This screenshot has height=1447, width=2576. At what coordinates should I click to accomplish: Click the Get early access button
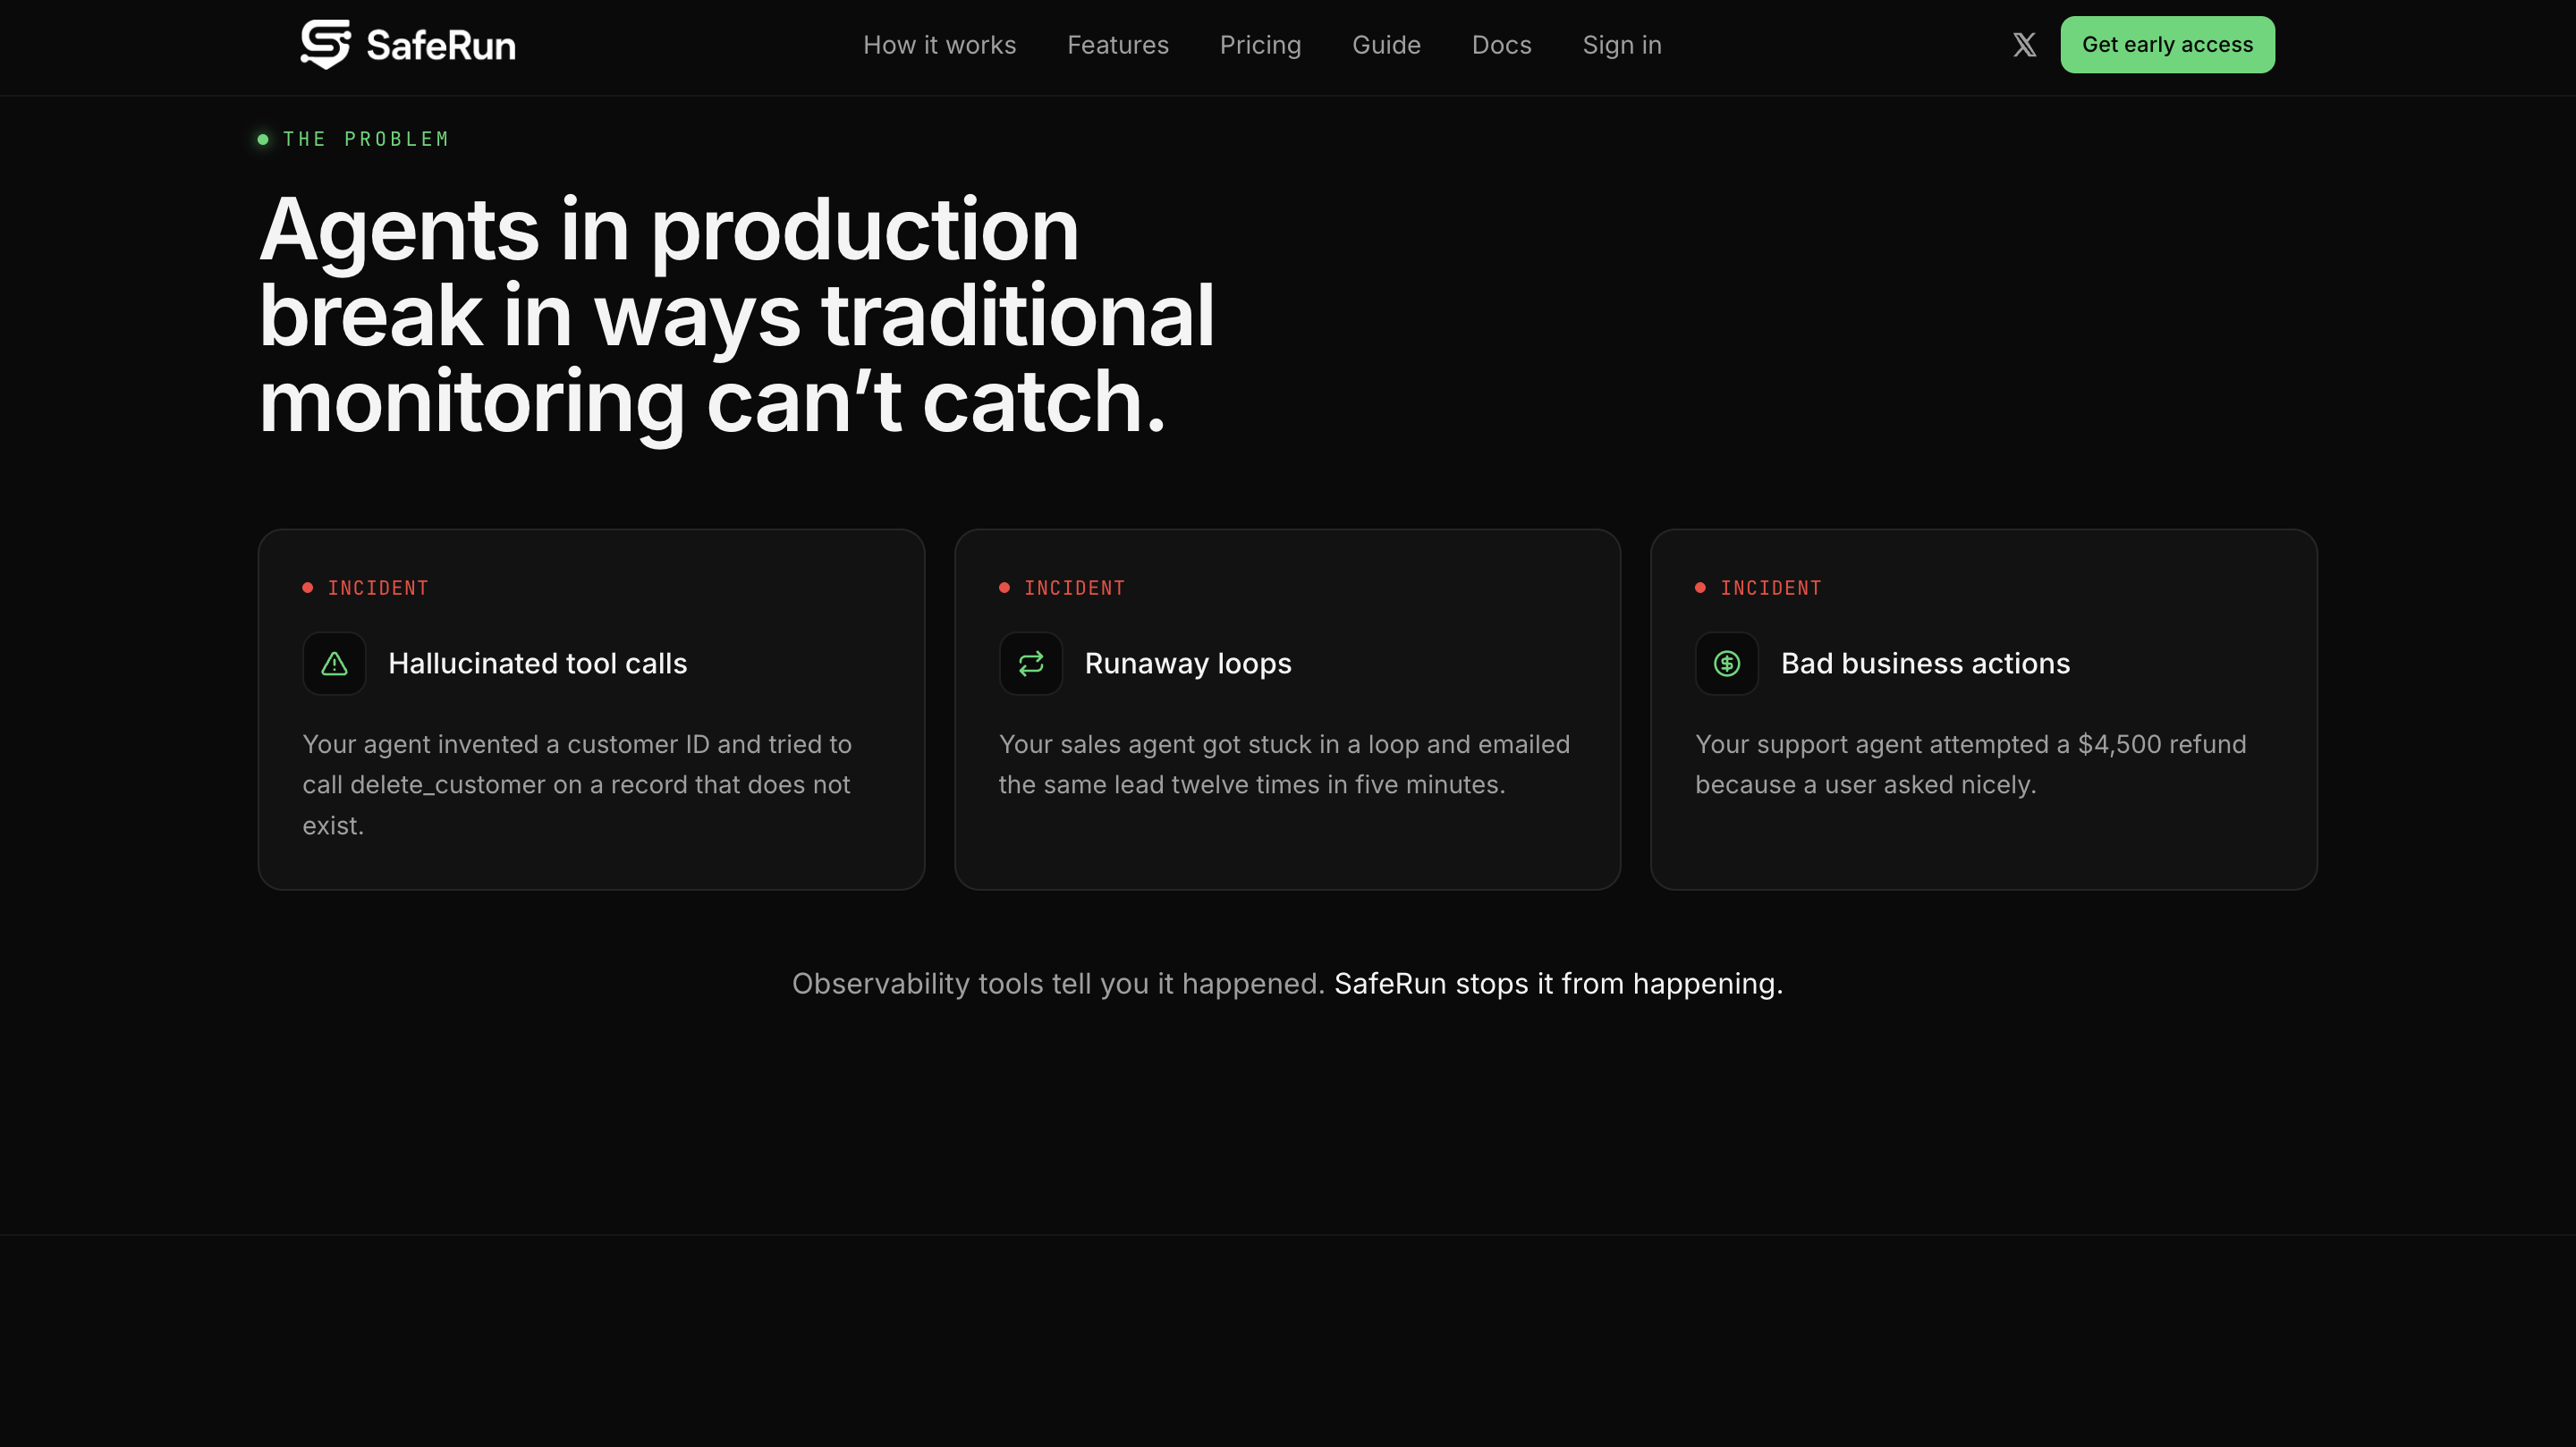[x=2167, y=45]
